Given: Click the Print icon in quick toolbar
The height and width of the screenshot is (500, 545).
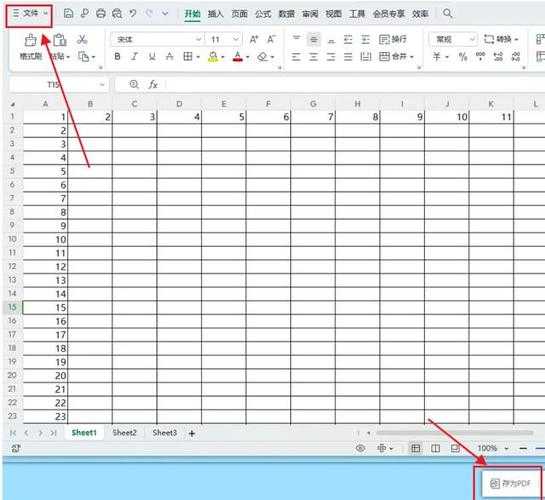Looking at the screenshot, I should pos(101,14).
